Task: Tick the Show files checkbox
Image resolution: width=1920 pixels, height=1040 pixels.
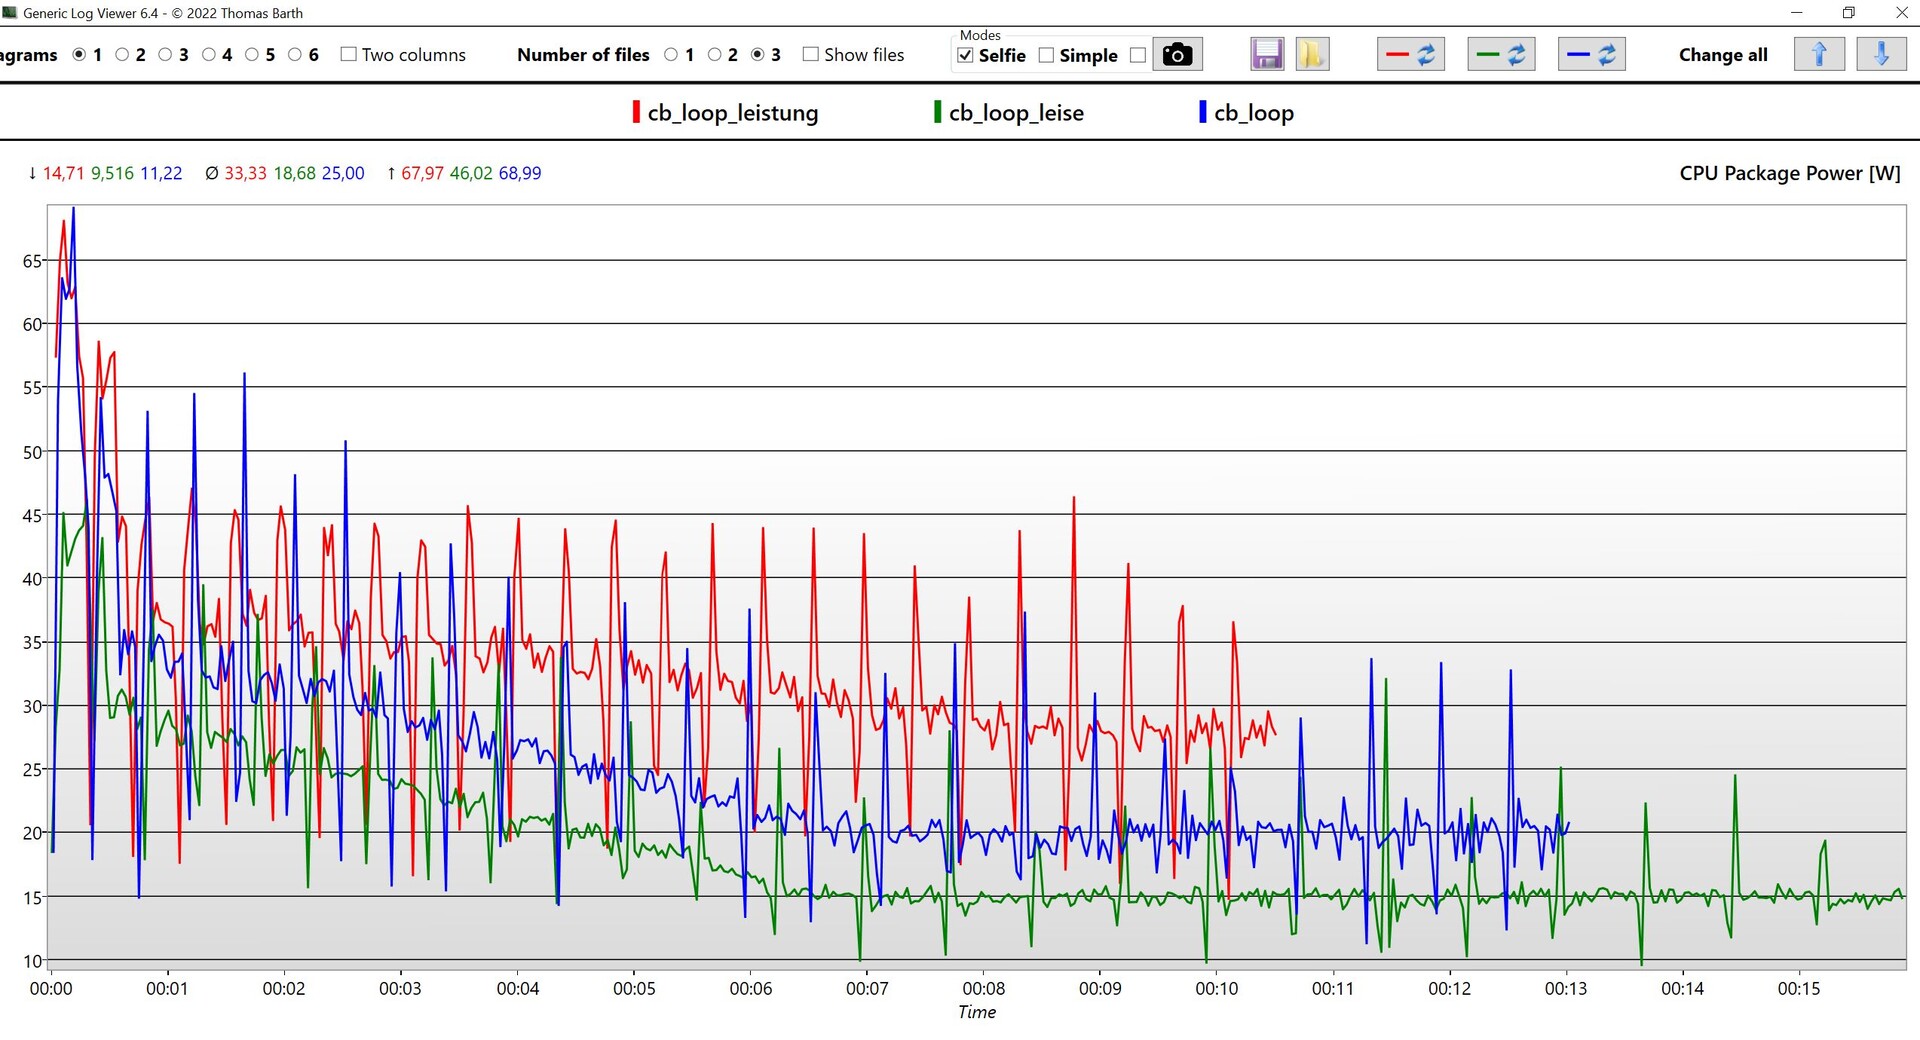Action: click(x=811, y=55)
